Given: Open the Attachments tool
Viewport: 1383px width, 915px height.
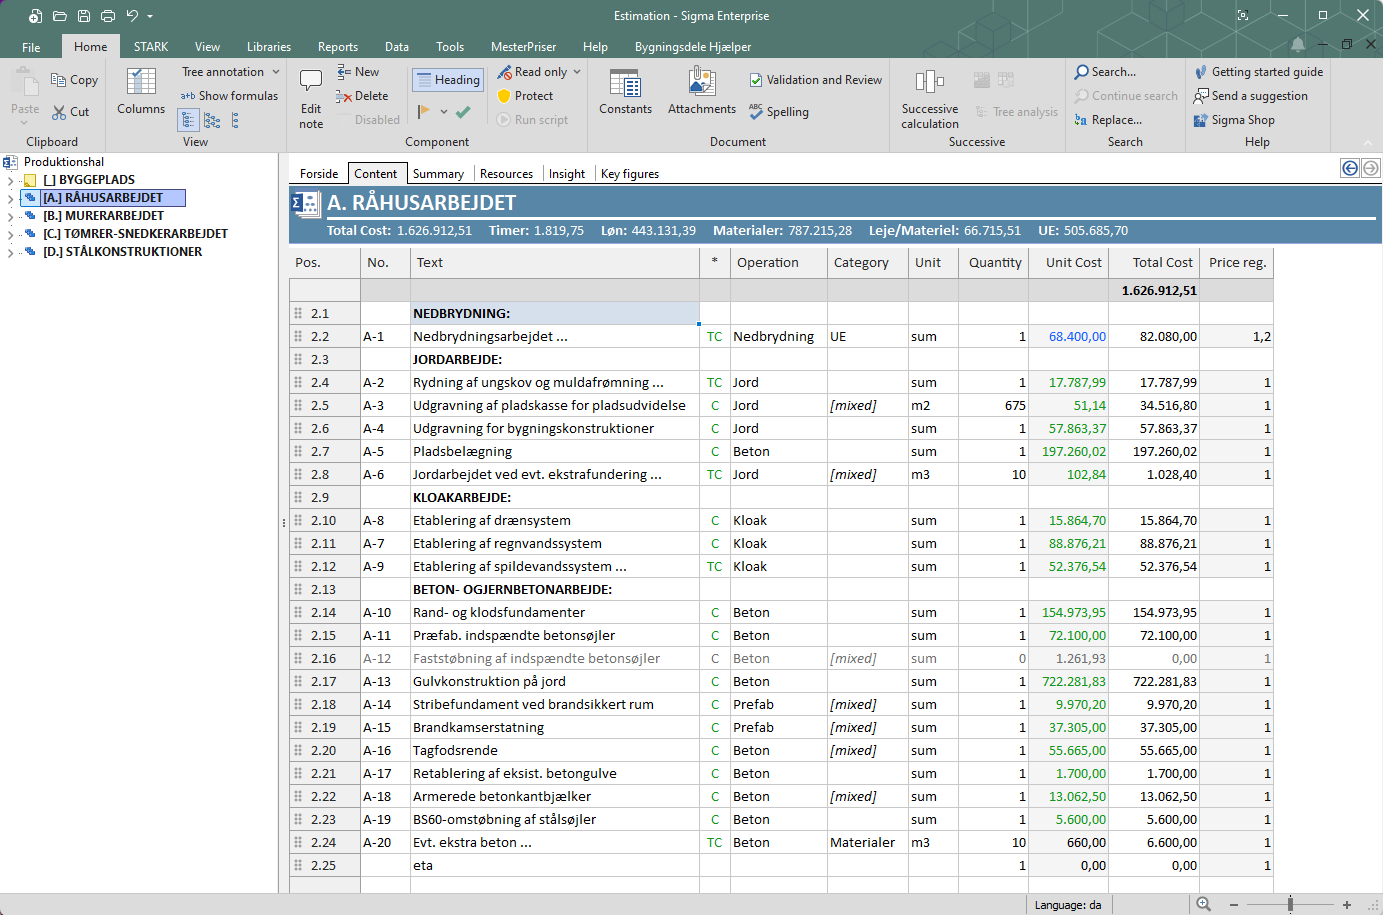Looking at the screenshot, I should tap(702, 92).
